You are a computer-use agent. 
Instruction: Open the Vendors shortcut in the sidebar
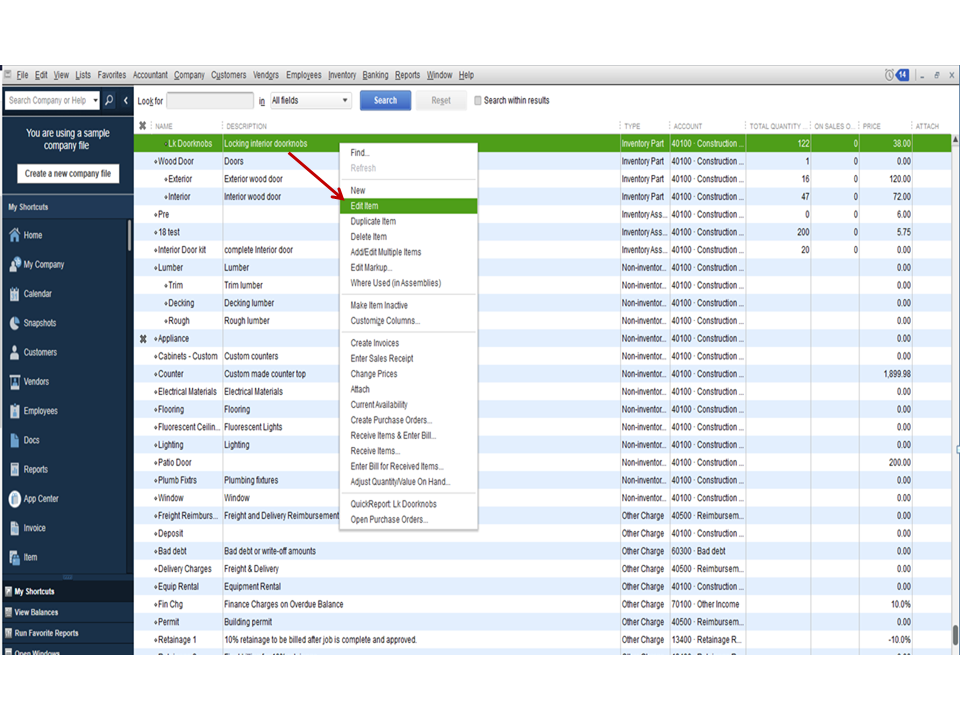tap(29, 381)
